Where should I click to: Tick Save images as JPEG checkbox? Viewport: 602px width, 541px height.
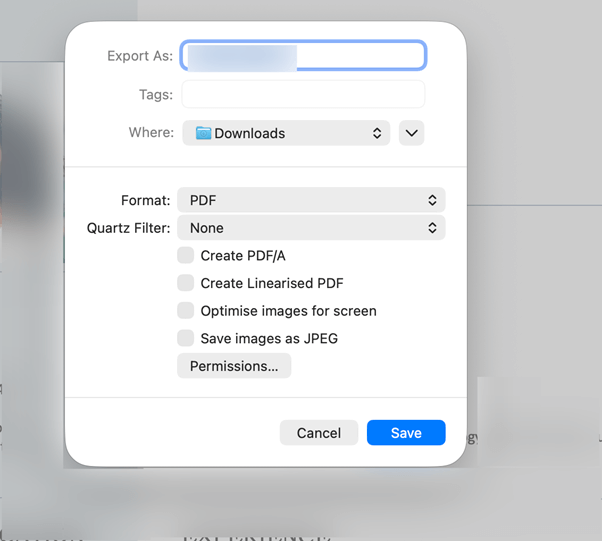click(185, 338)
